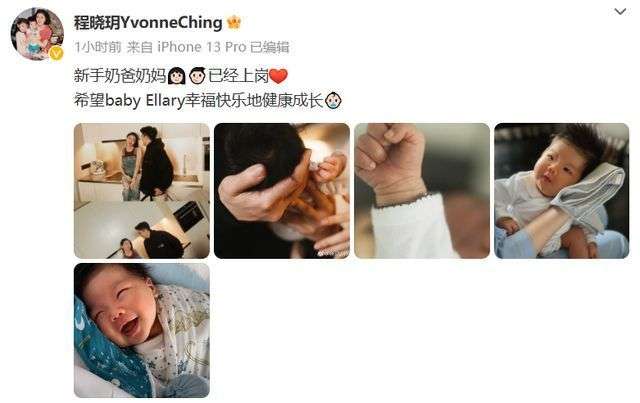Click the iPhone 13 Pro source link
Screen dimensions: 640x403
(202, 47)
